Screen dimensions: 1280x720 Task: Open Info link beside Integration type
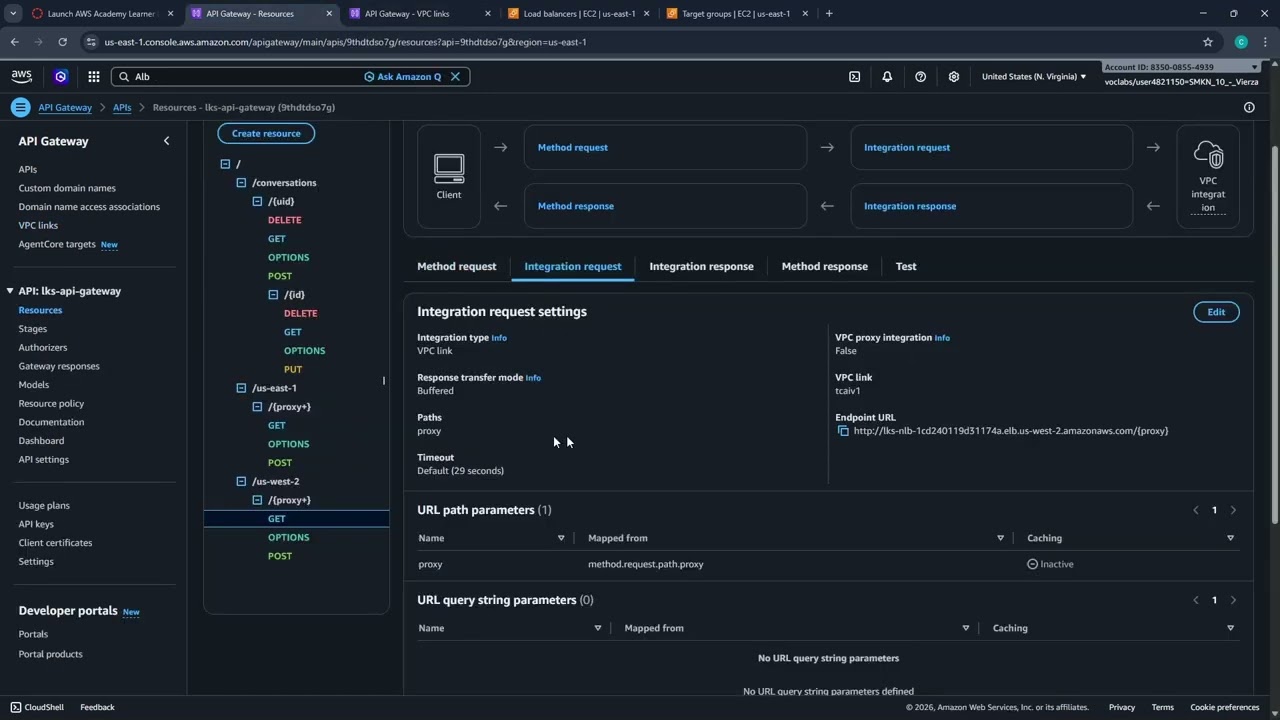(x=499, y=338)
